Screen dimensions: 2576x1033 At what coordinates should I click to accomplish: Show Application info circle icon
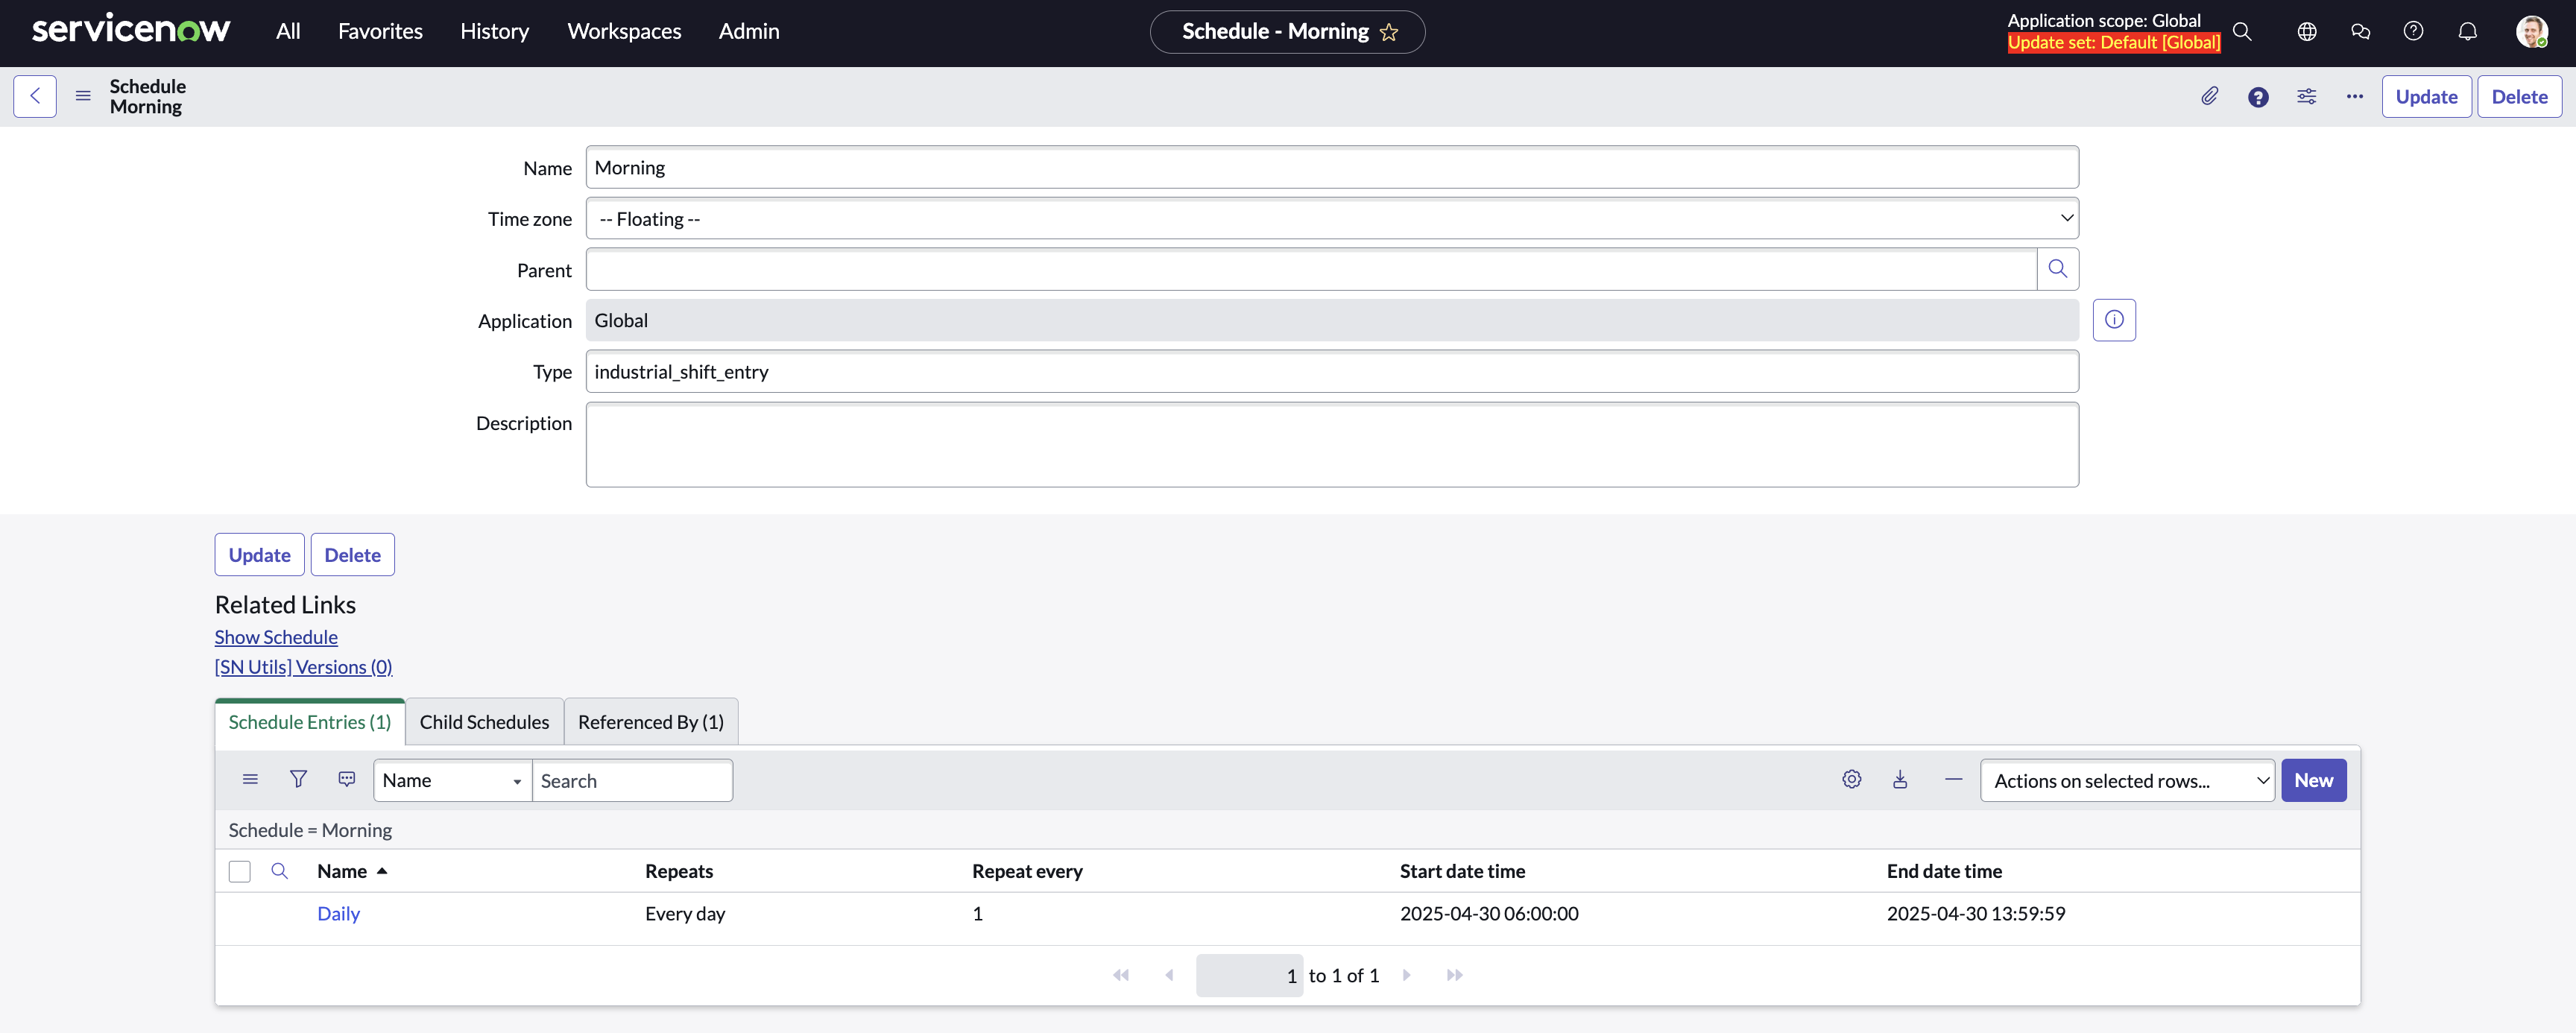pos(2114,320)
